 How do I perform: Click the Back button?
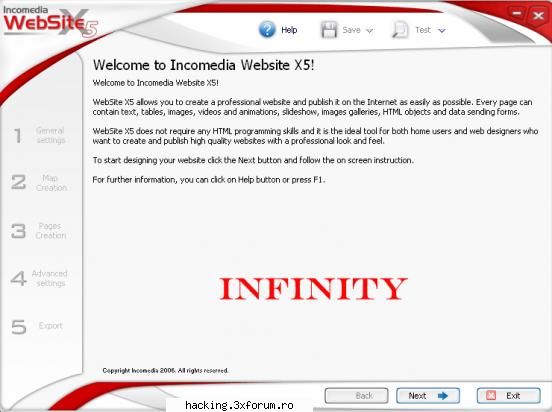(356, 396)
